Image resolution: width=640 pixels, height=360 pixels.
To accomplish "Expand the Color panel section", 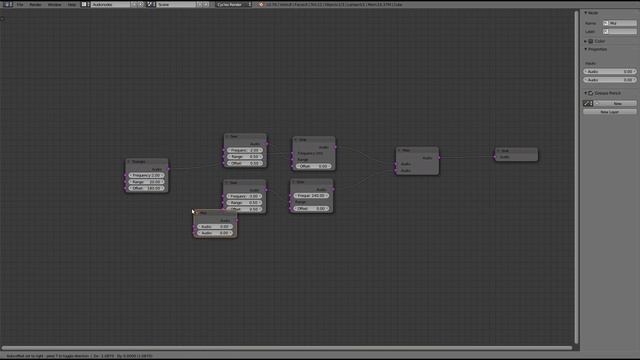I will pyautogui.click(x=585, y=41).
